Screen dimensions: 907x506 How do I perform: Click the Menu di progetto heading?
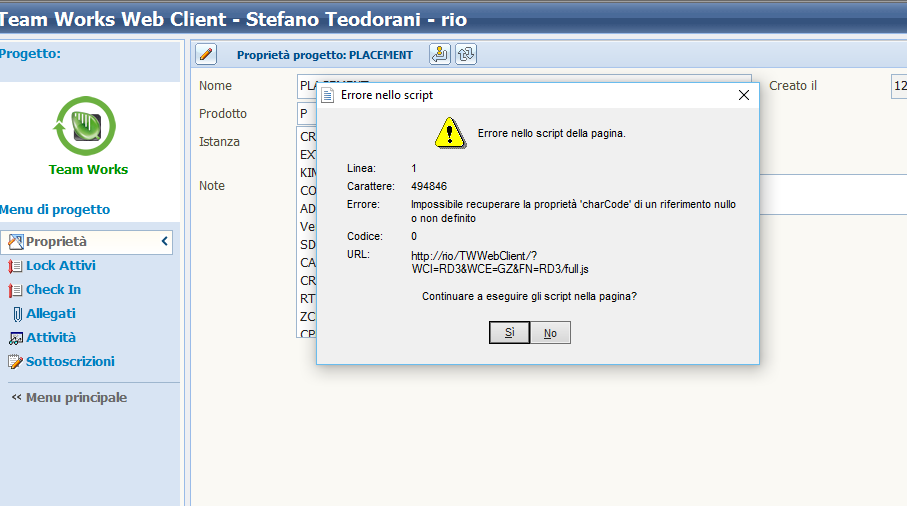(x=55, y=209)
